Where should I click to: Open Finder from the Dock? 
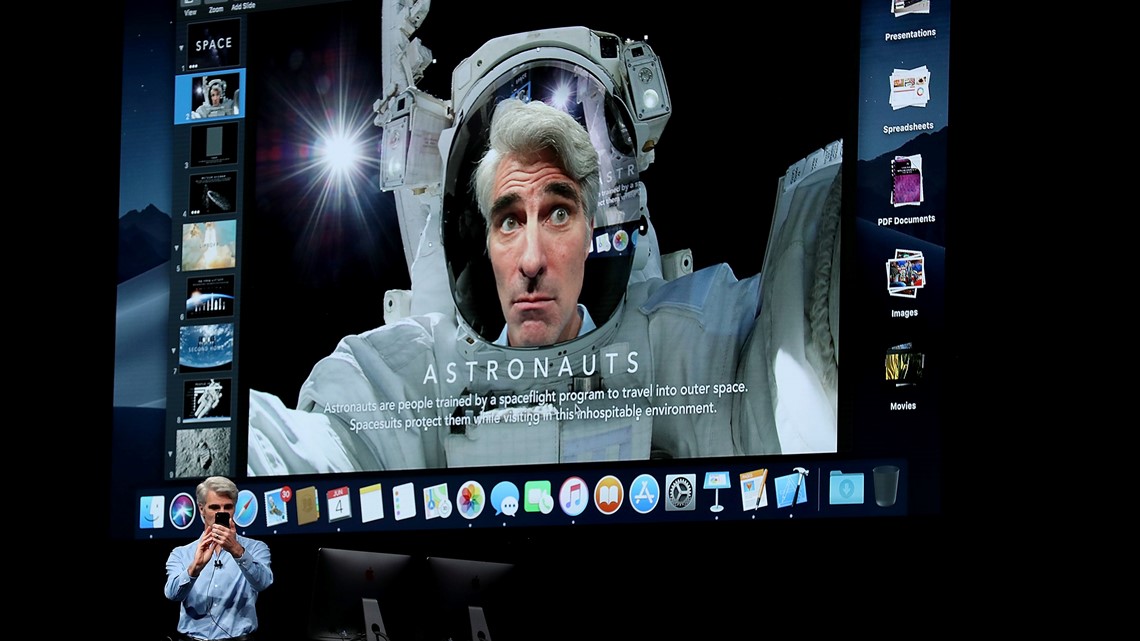pos(152,512)
